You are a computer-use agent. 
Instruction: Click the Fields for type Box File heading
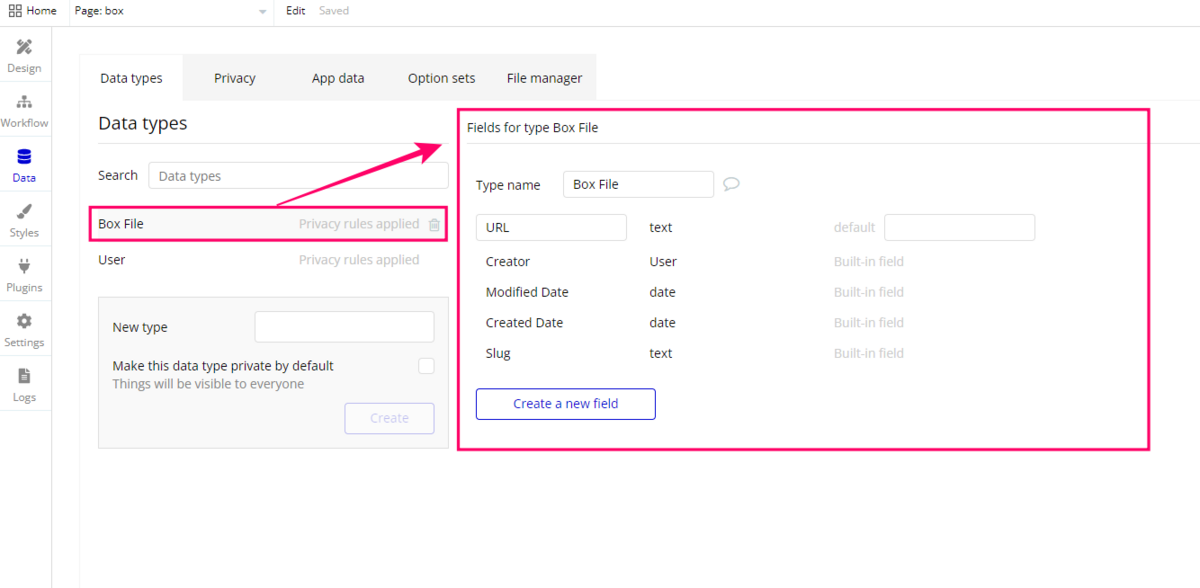[x=533, y=128]
